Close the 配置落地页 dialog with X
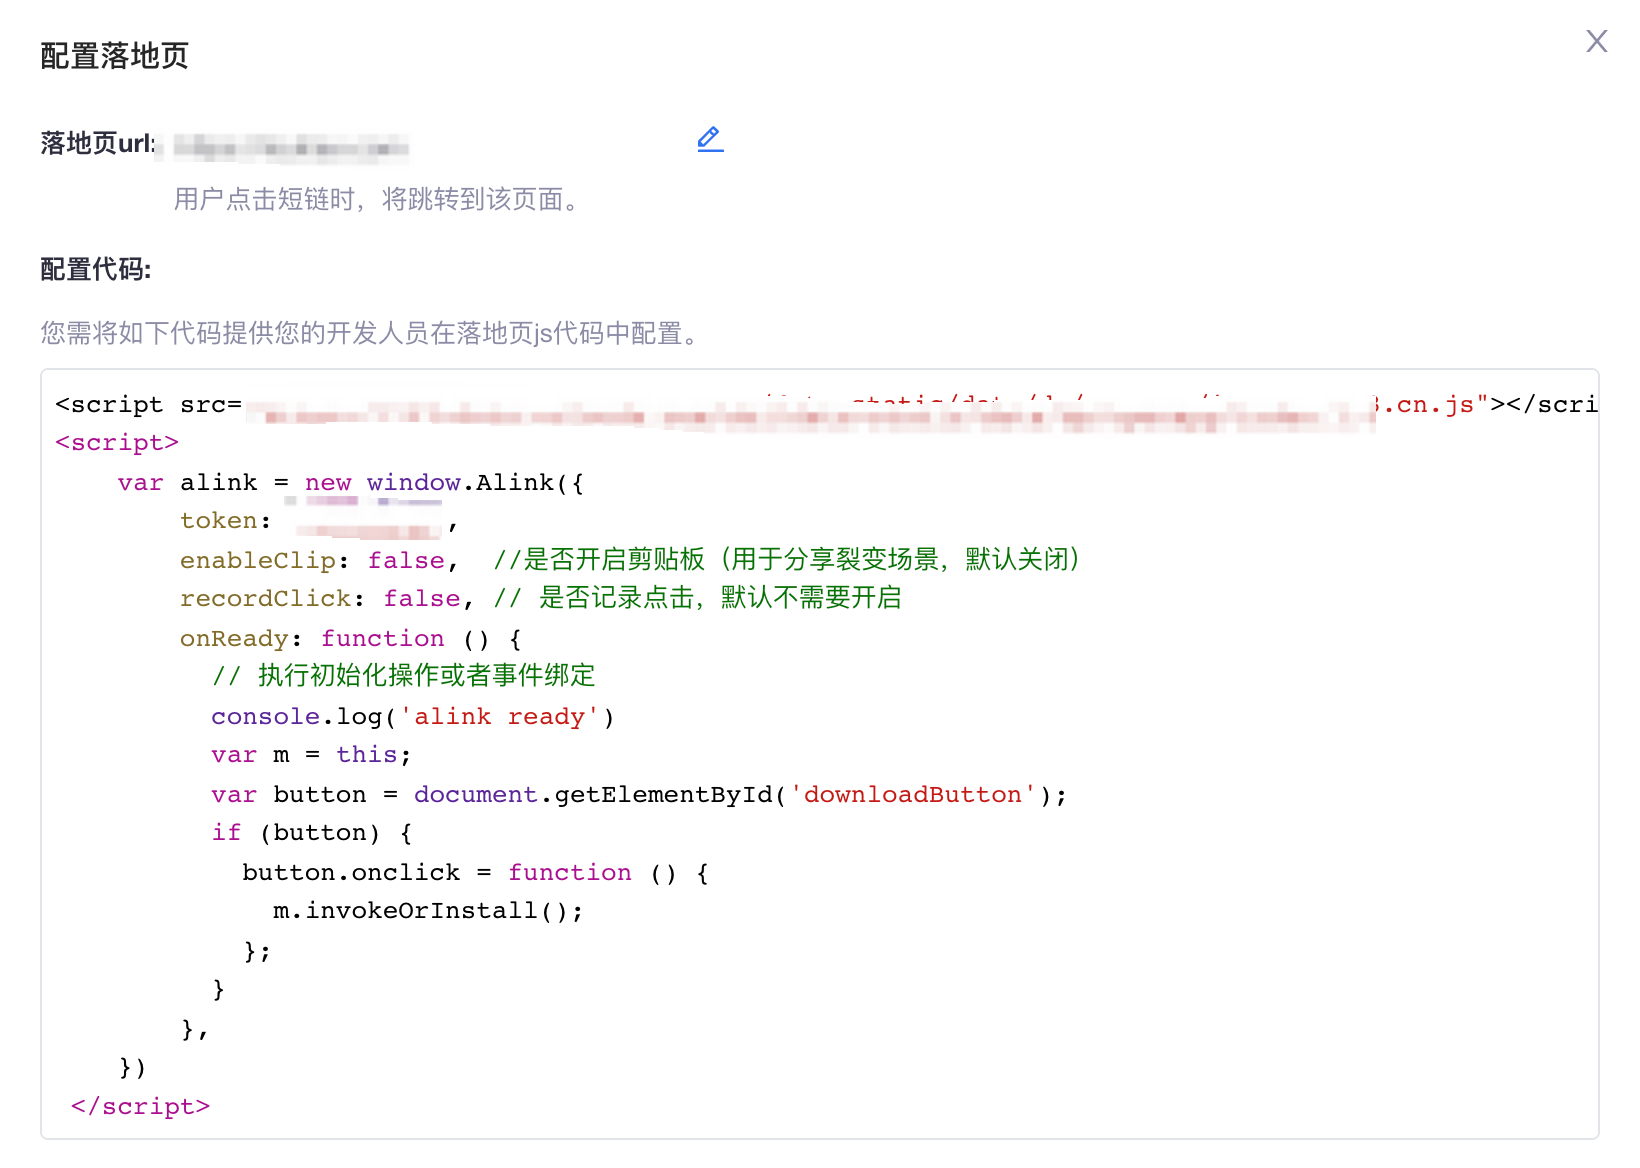Screen dimensions: 1640x1168 1597,41
